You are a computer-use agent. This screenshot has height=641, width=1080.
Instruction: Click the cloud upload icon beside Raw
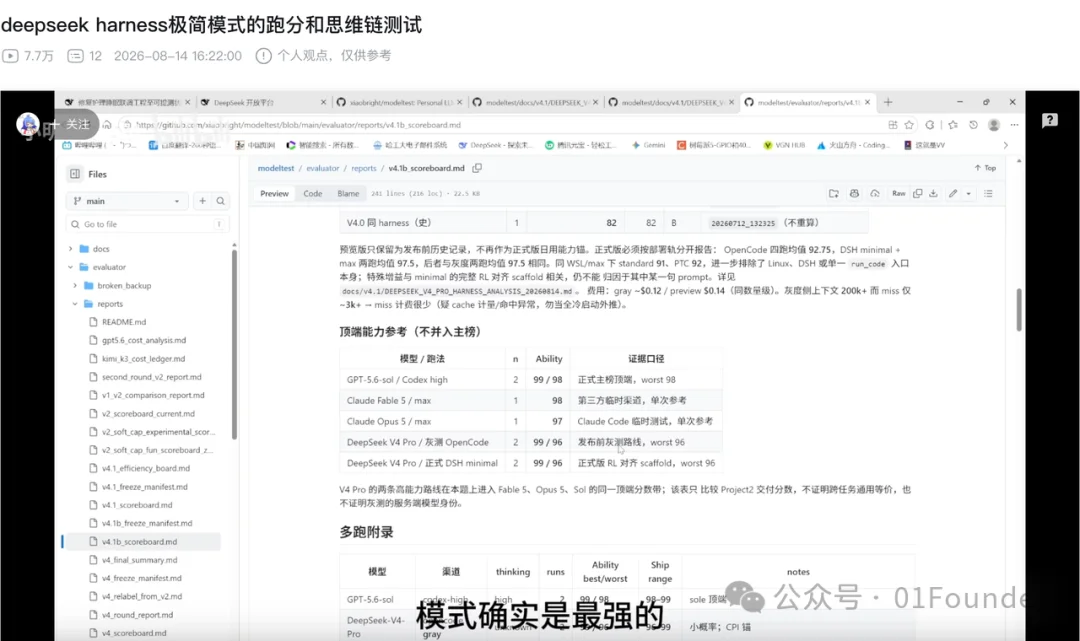click(875, 193)
